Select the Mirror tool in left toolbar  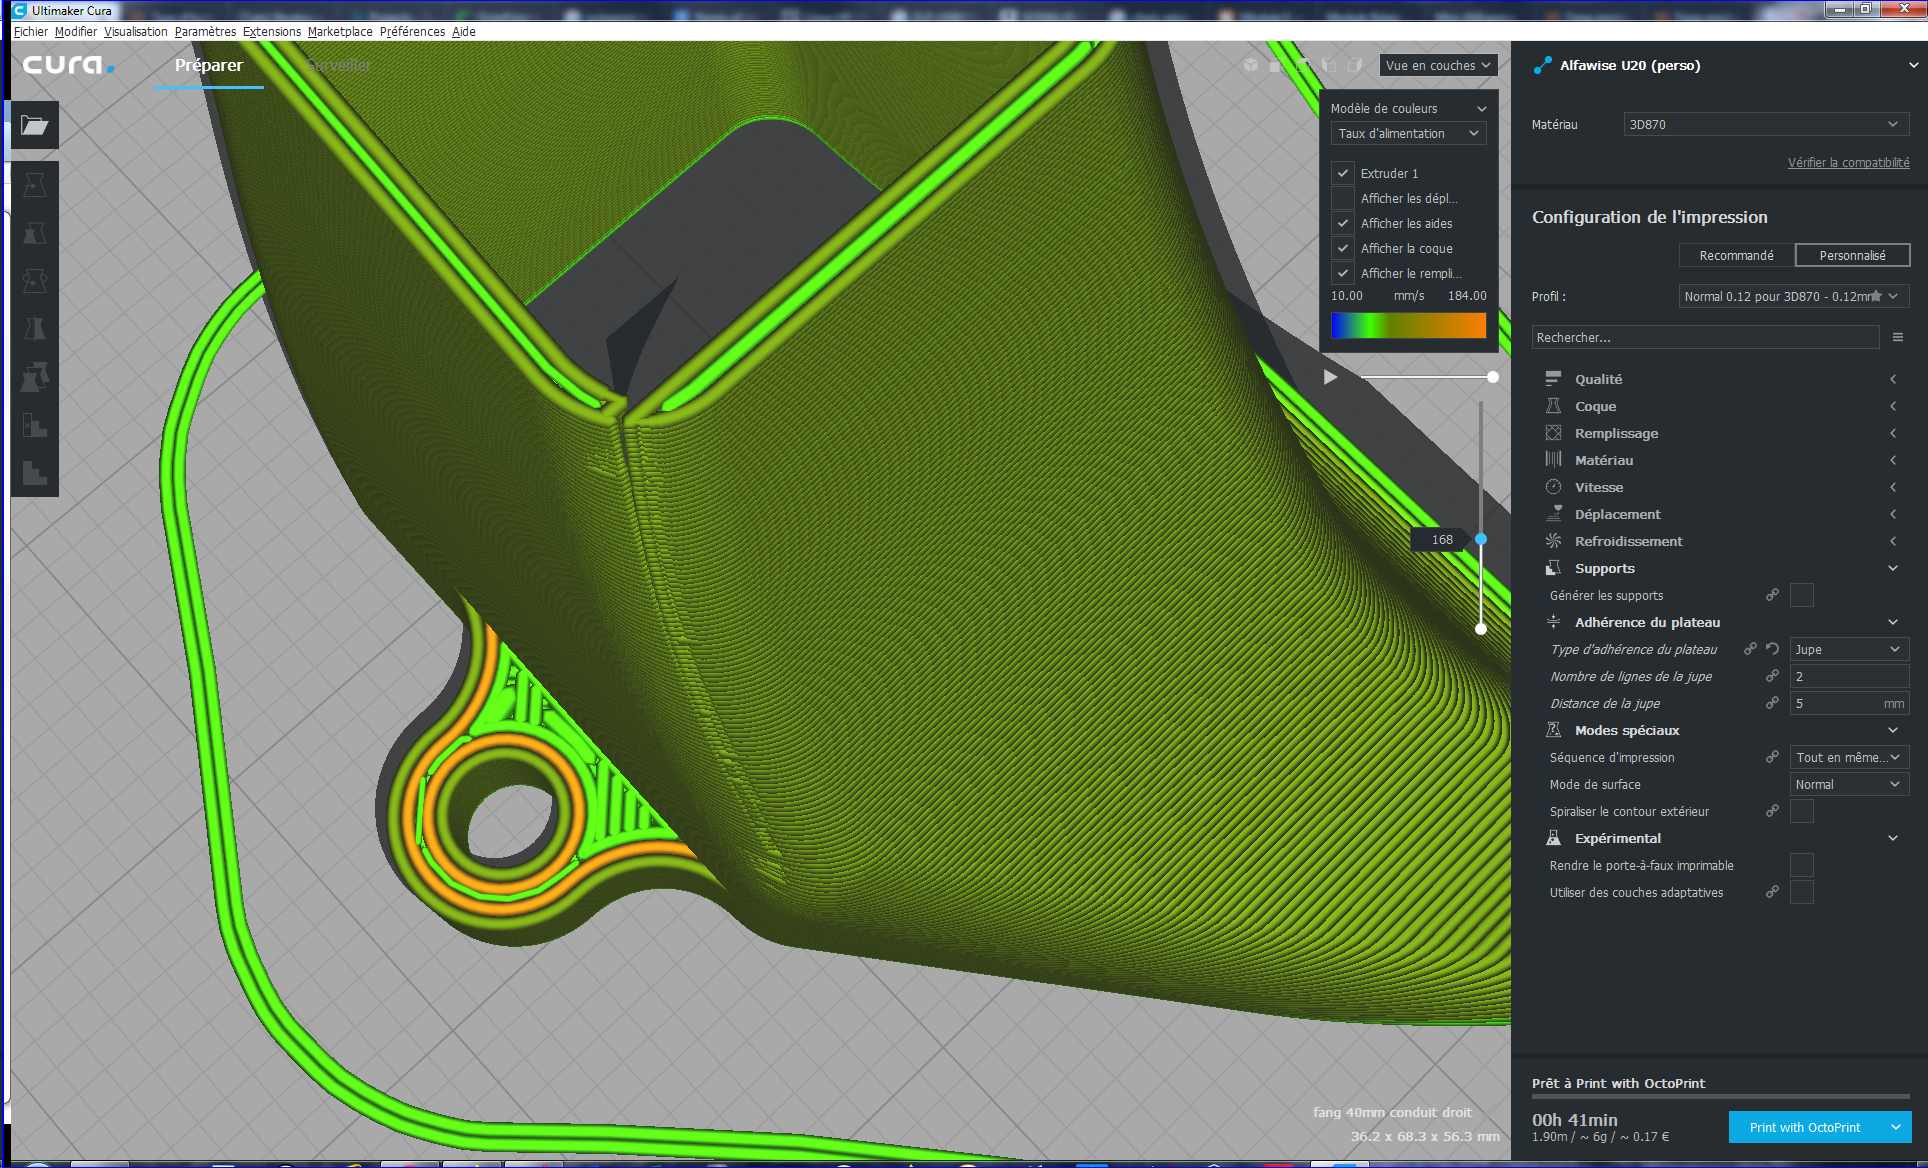tap(35, 329)
